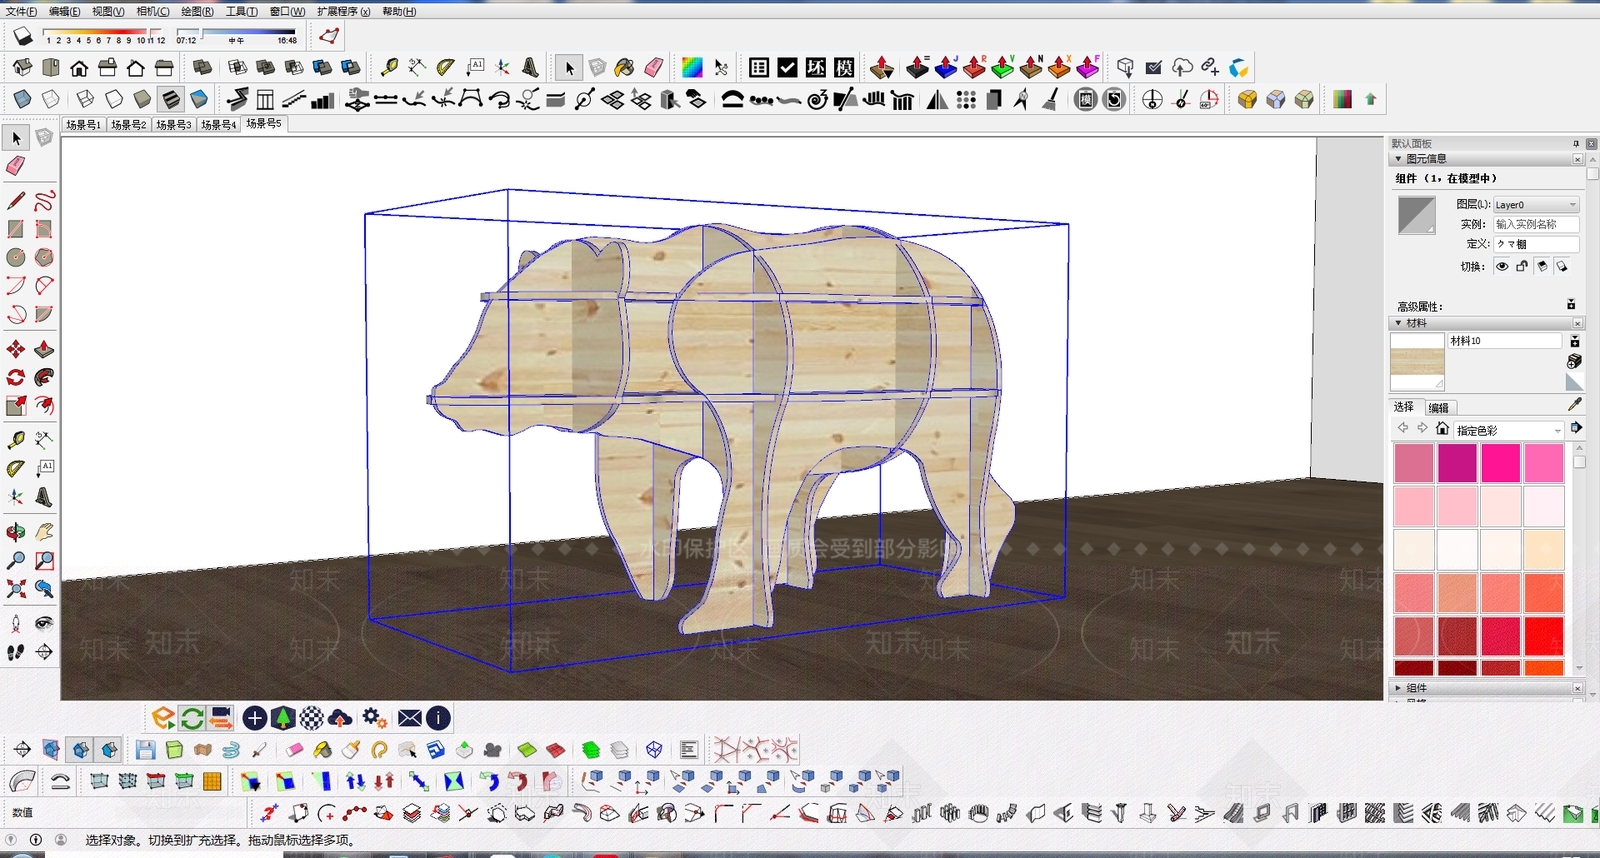The image size is (1600, 858).
Task: Switch to scene tab 场景号3
Action: pyautogui.click(x=173, y=125)
